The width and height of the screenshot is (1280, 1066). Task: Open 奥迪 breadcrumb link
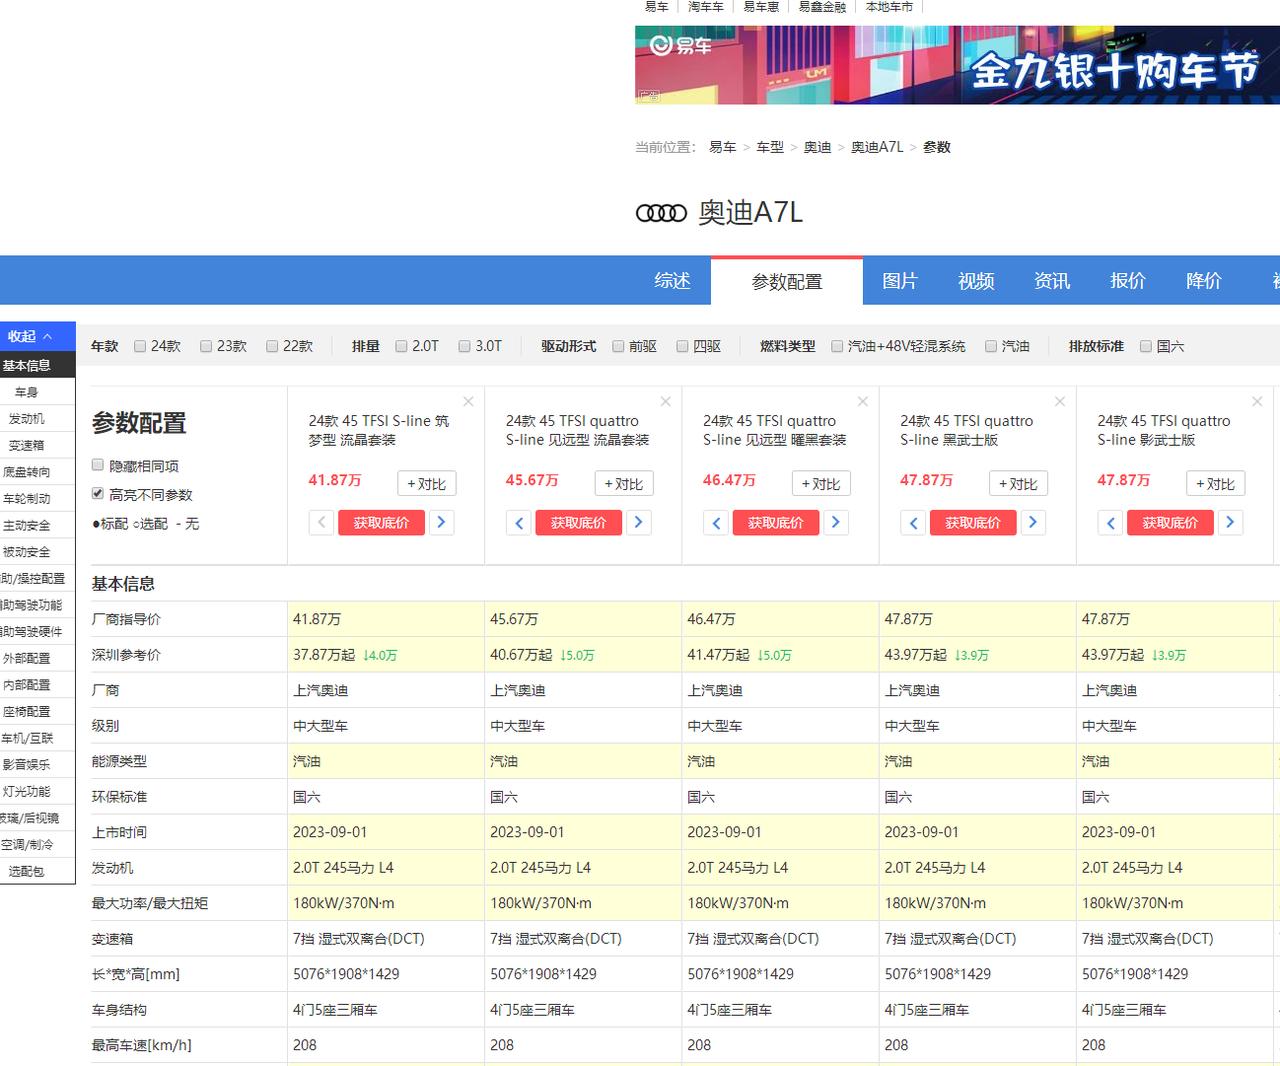pyautogui.click(x=817, y=147)
